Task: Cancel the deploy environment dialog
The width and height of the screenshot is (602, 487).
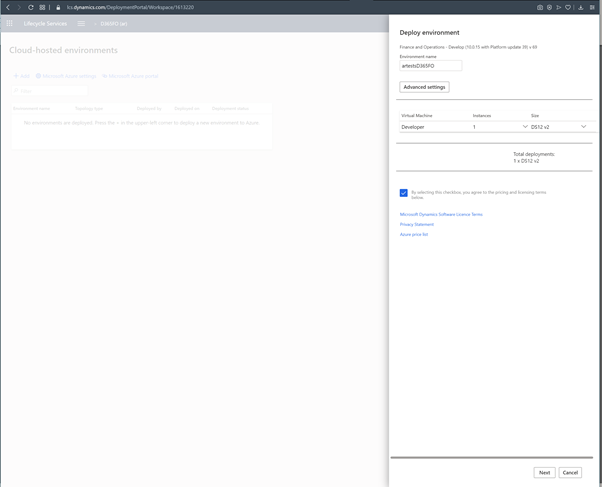Action: coord(570,472)
